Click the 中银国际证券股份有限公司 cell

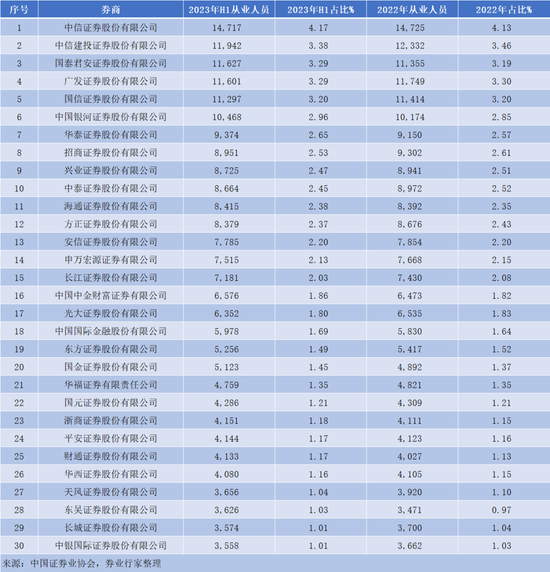click(x=111, y=546)
